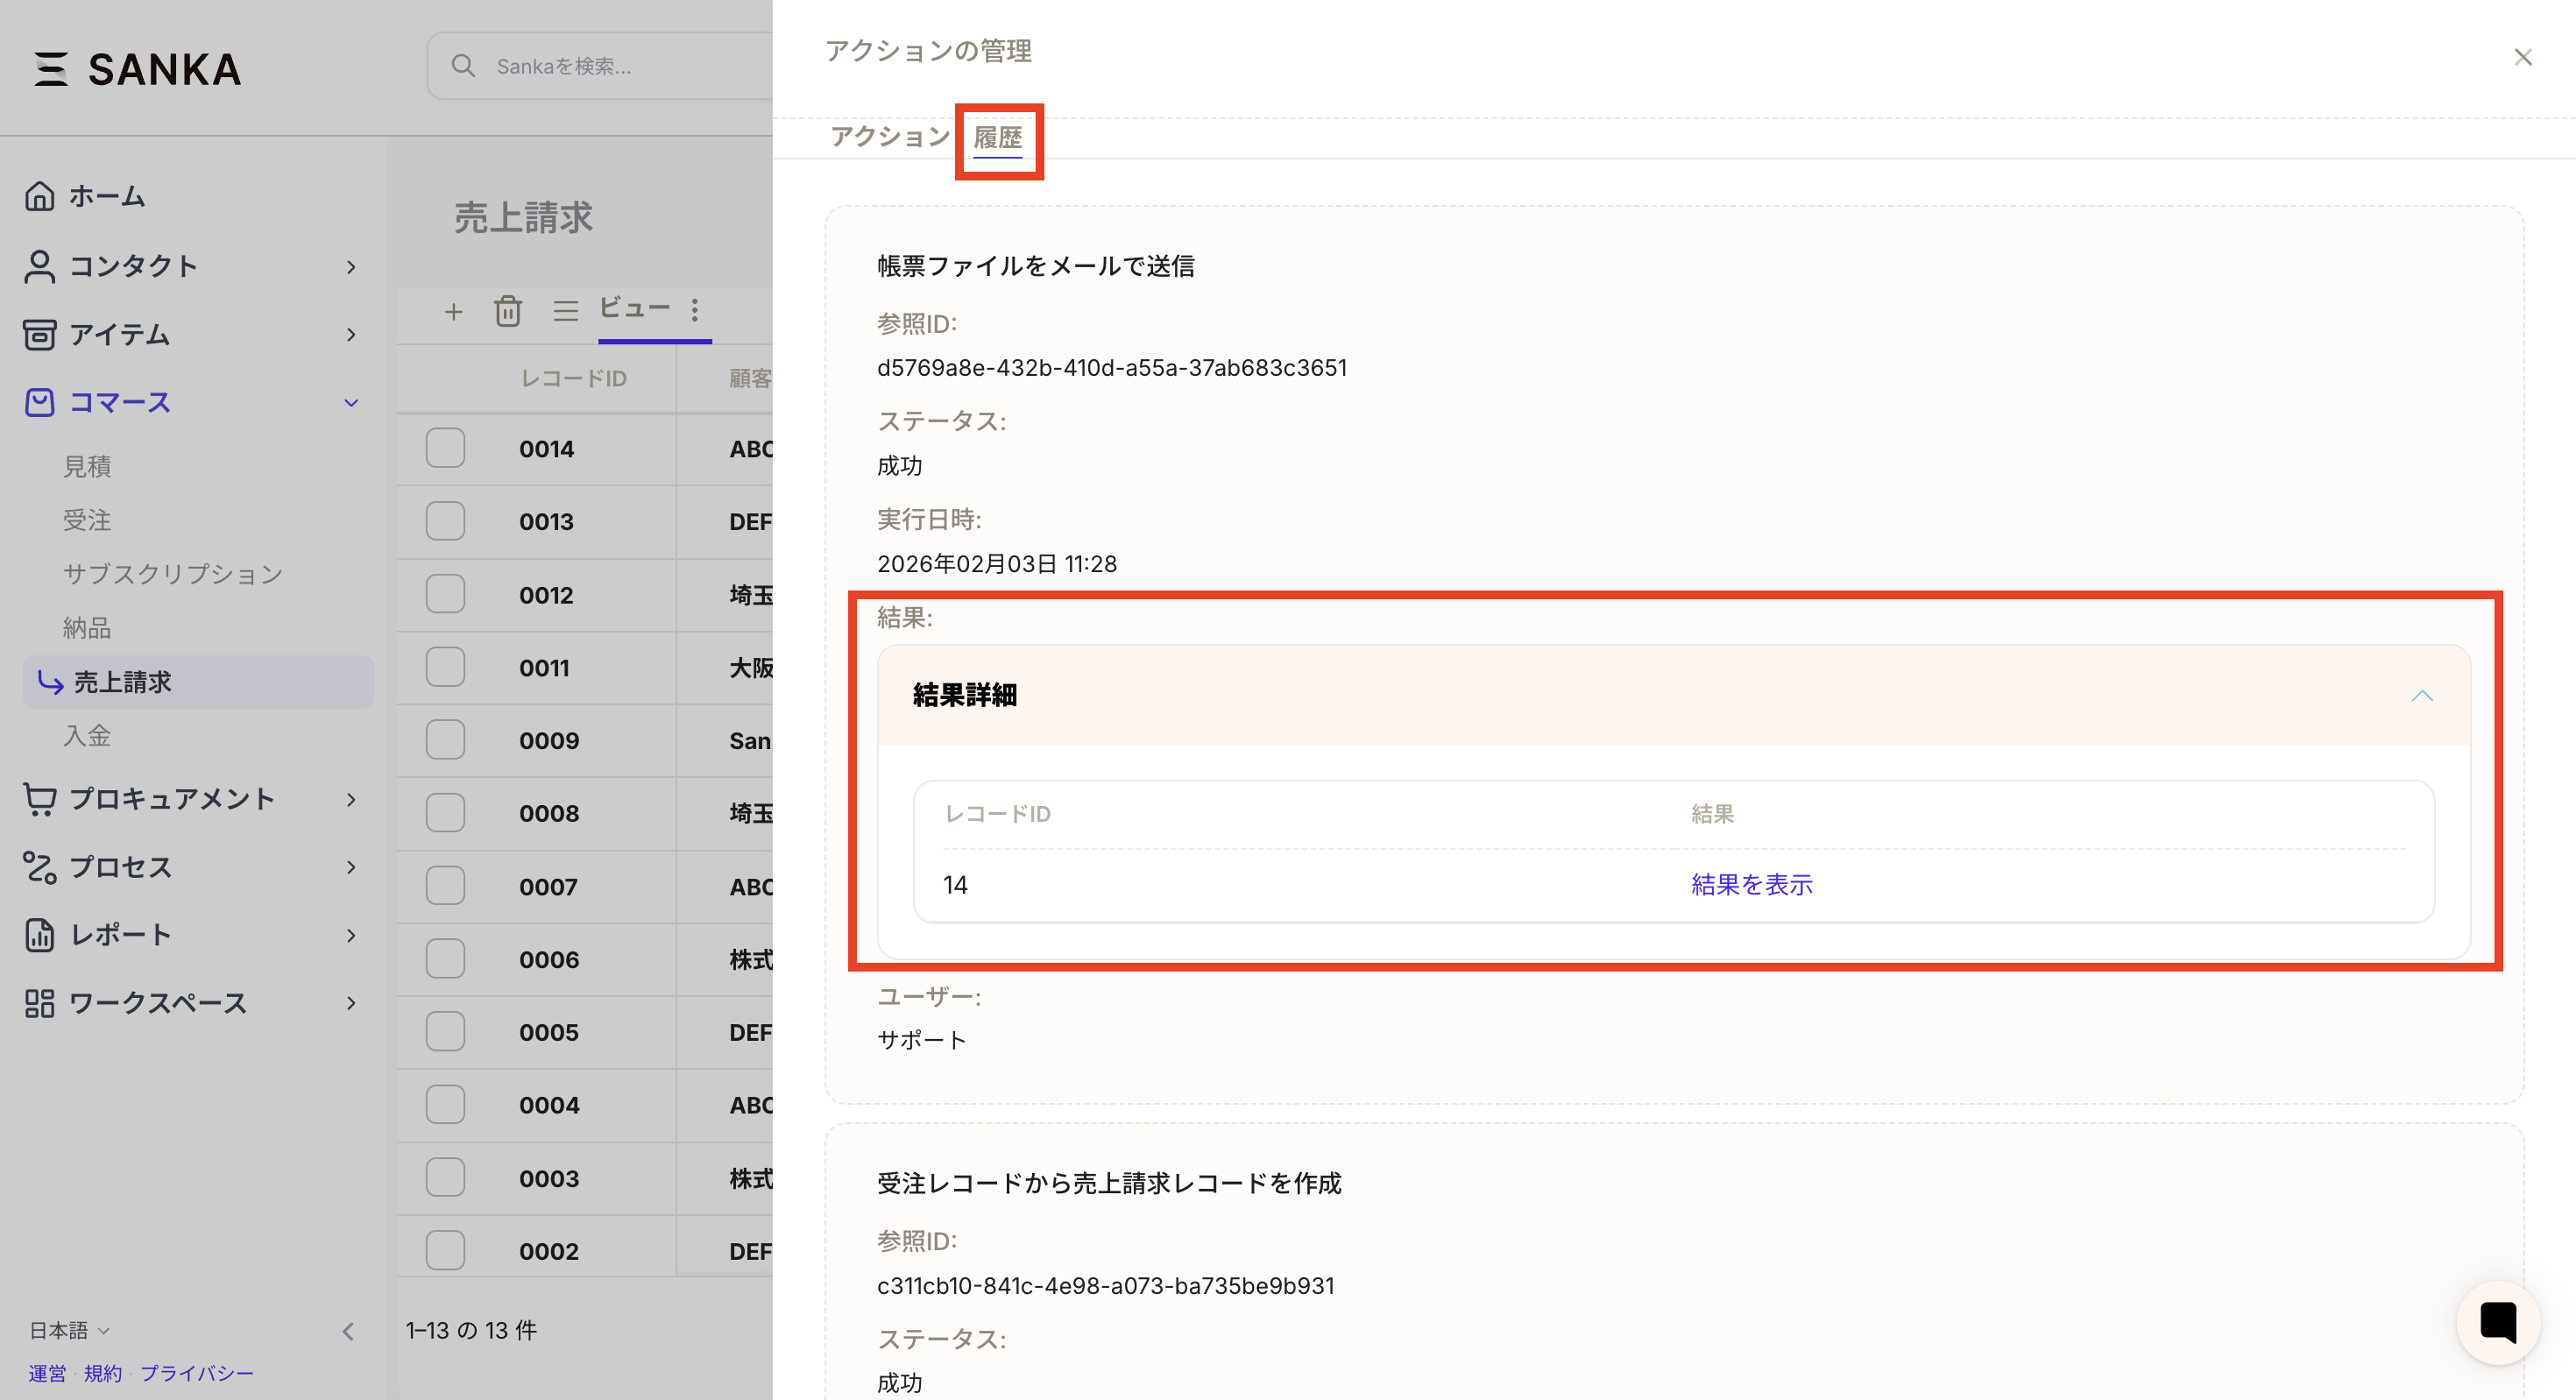2576x1400 pixels.
Task: Open the プライバシー footer link
Action: tap(196, 1373)
